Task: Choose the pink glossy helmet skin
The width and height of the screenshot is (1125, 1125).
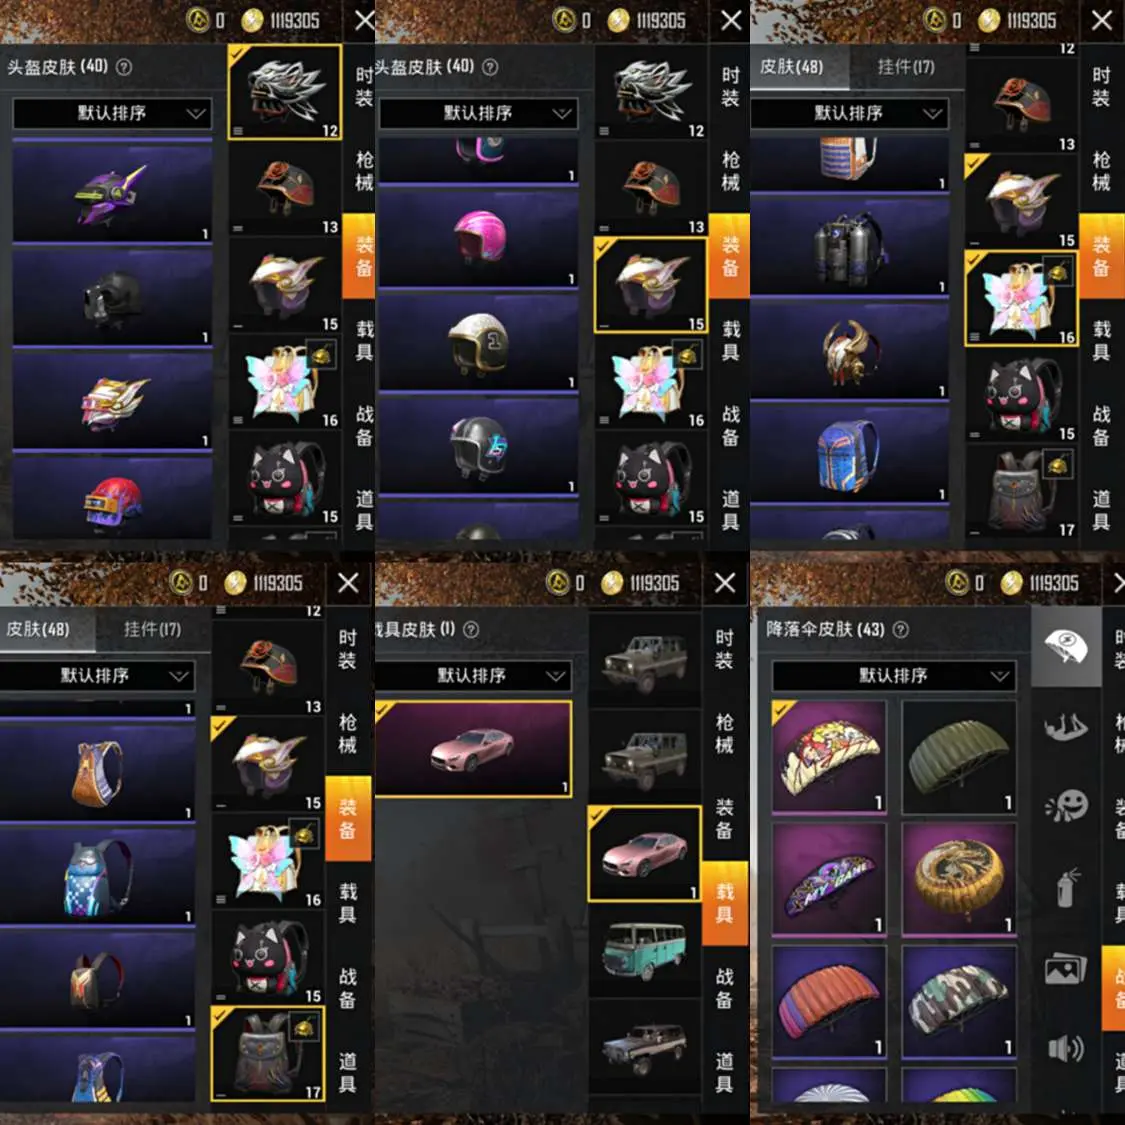Action: pyautogui.click(x=479, y=237)
